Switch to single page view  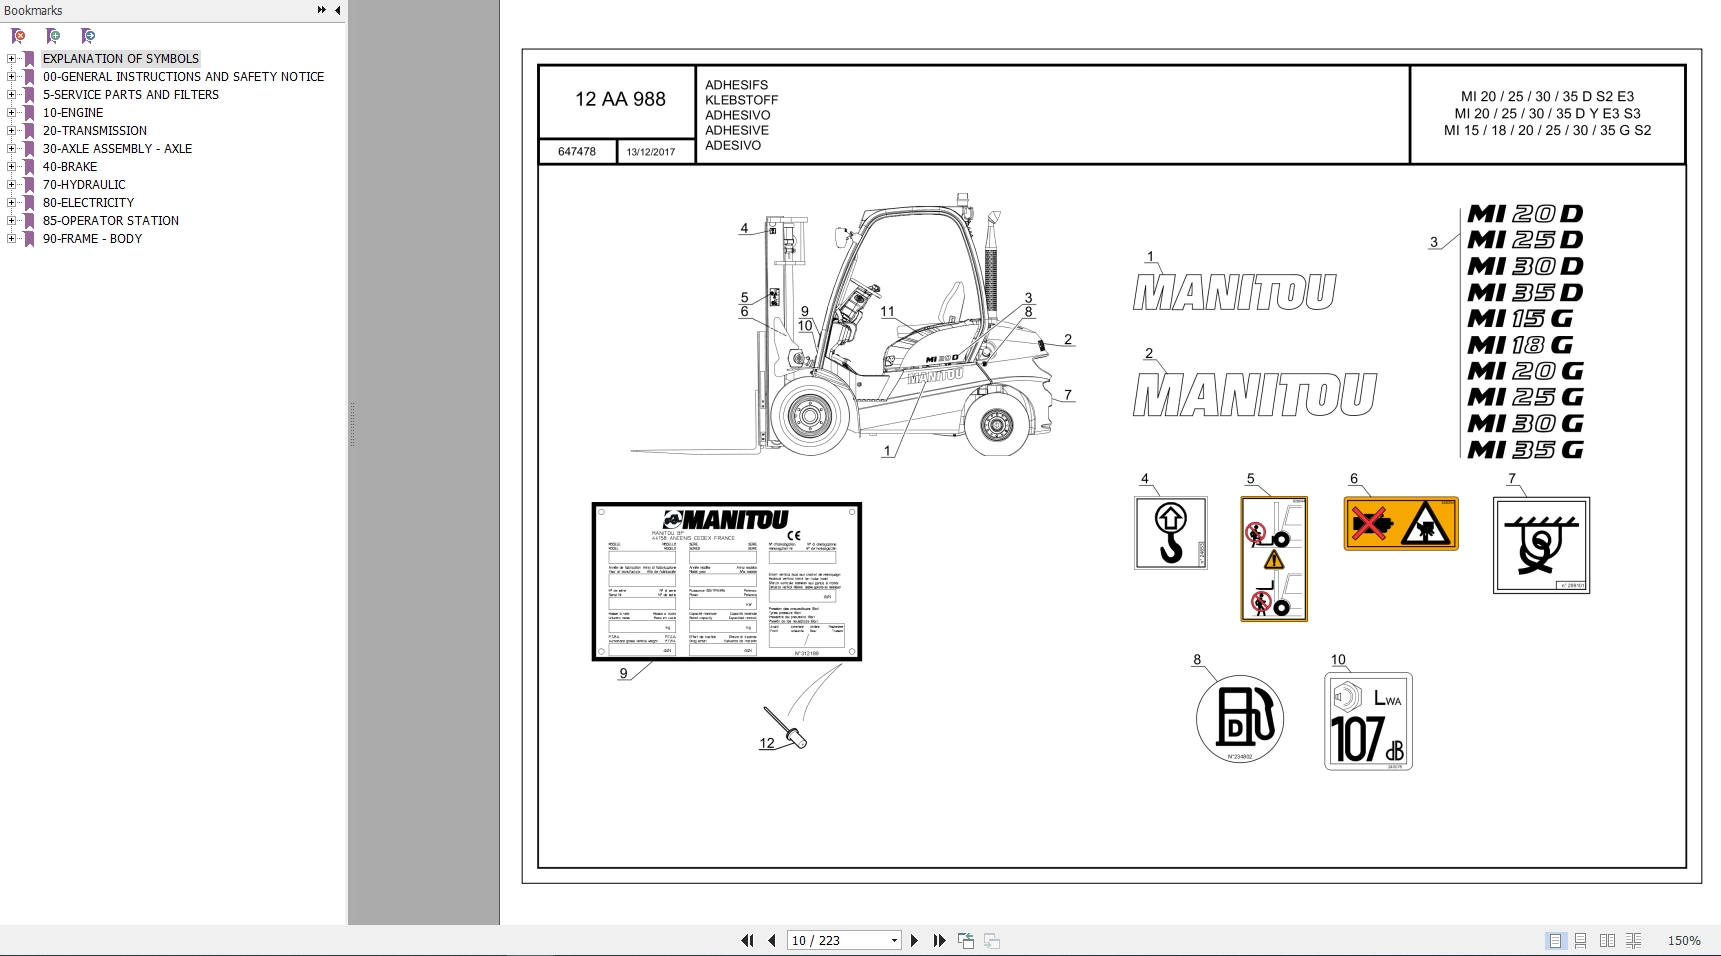(x=1555, y=940)
